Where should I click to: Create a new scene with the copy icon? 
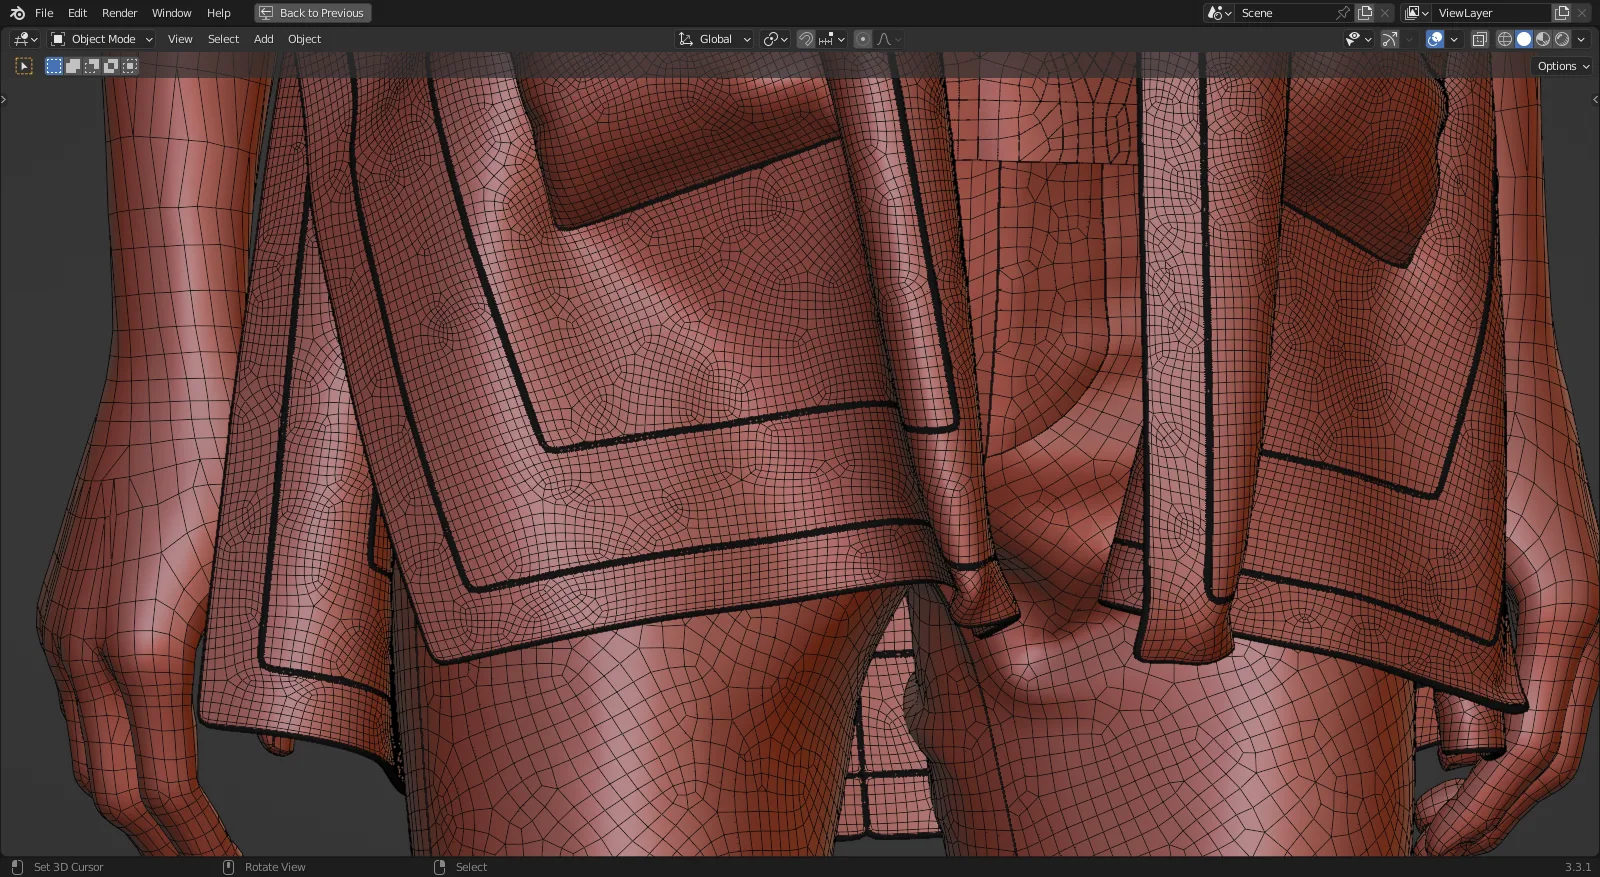click(x=1365, y=13)
